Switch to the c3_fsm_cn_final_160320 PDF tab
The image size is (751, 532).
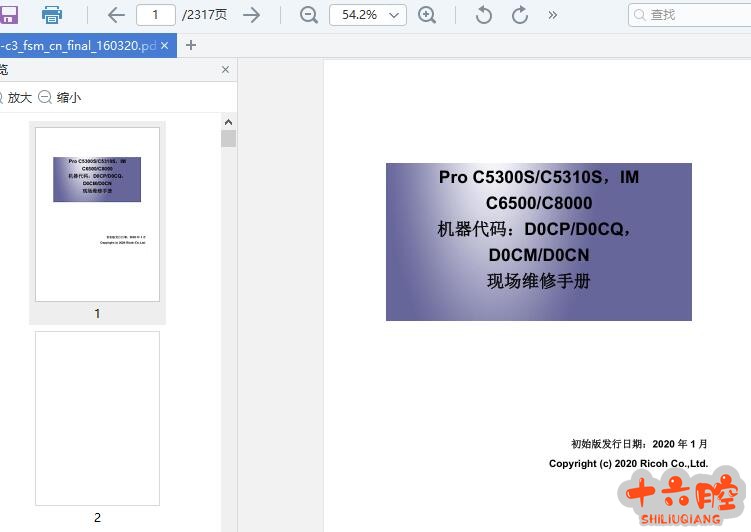tap(78, 45)
